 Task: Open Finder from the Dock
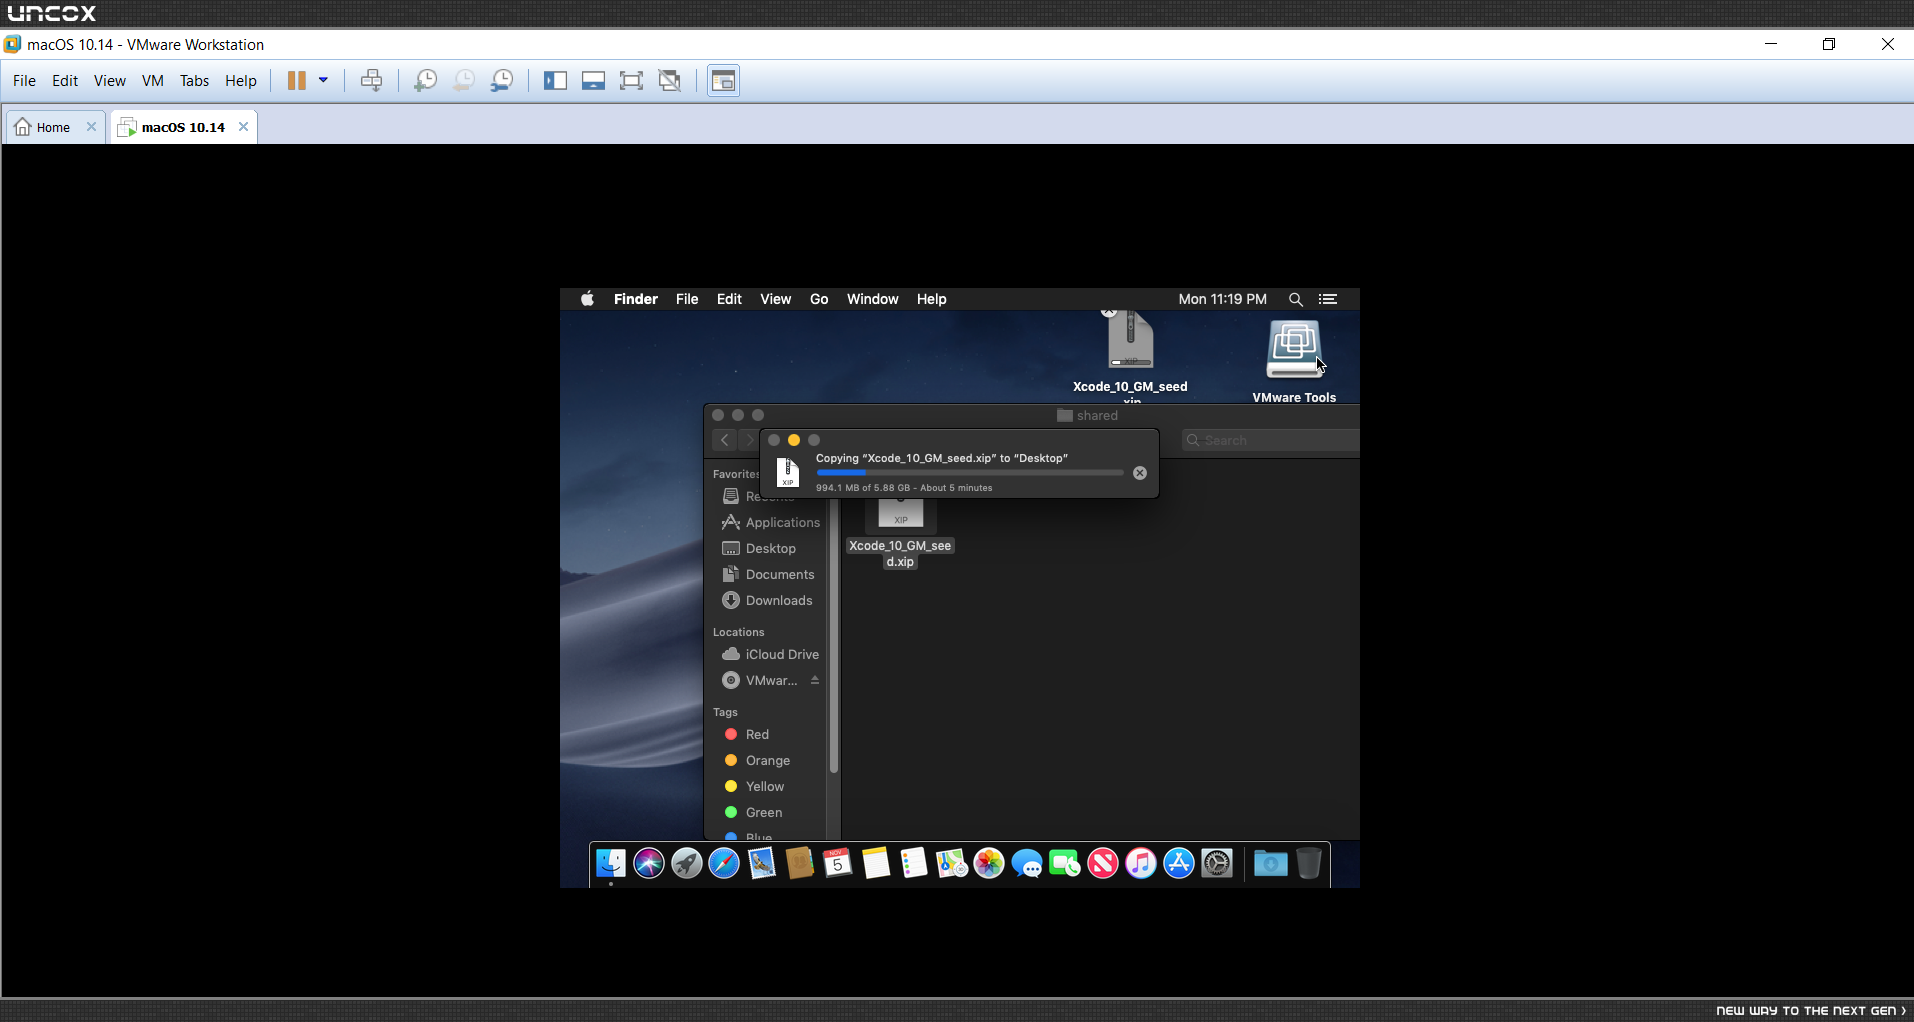coord(611,863)
